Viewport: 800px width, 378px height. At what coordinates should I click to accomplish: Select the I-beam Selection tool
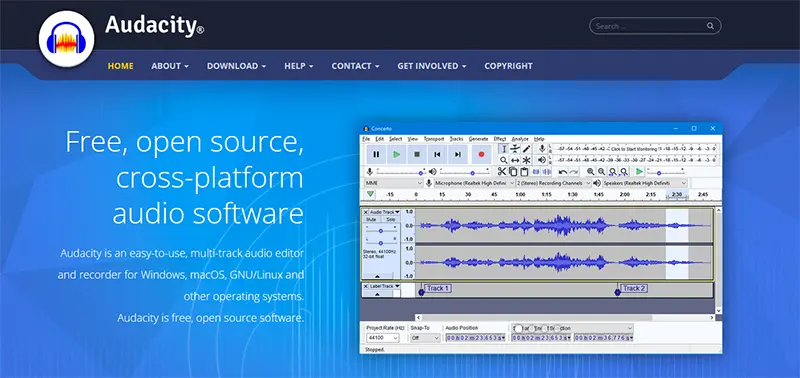click(x=504, y=148)
